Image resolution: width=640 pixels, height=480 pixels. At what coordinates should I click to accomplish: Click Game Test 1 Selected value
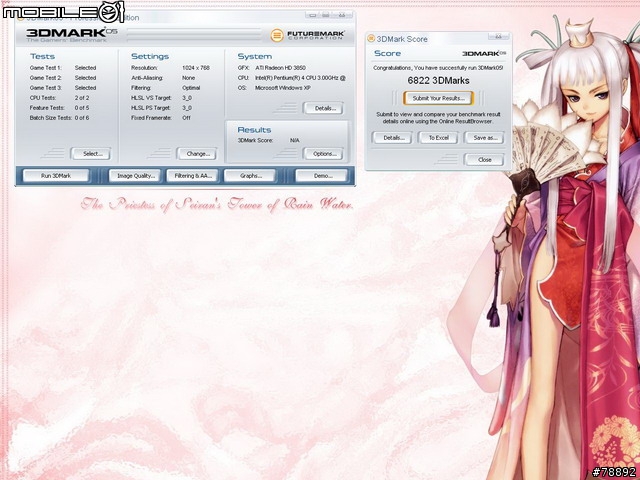(85, 68)
